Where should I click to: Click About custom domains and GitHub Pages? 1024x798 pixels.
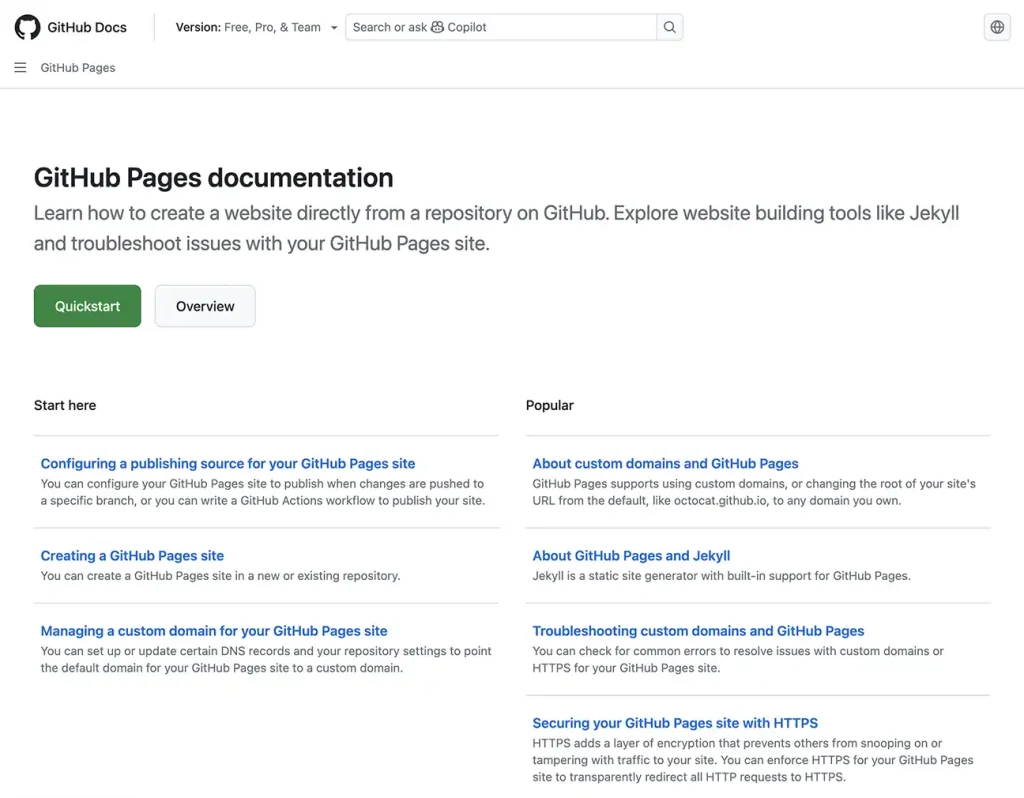pos(665,463)
